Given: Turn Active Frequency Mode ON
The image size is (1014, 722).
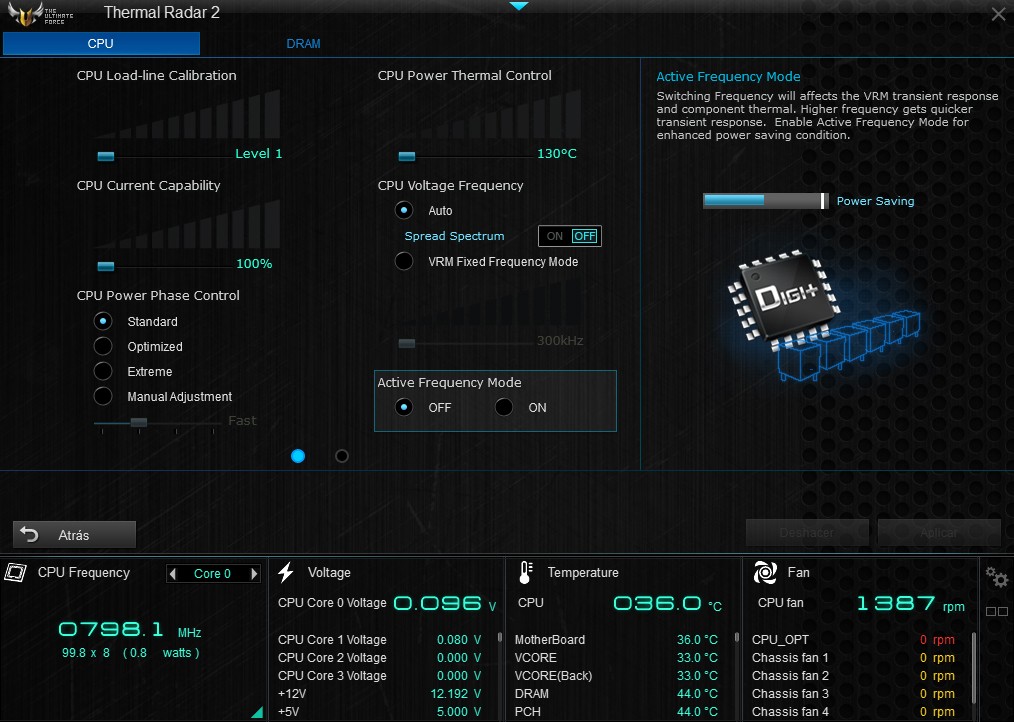Looking at the screenshot, I should click(504, 407).
